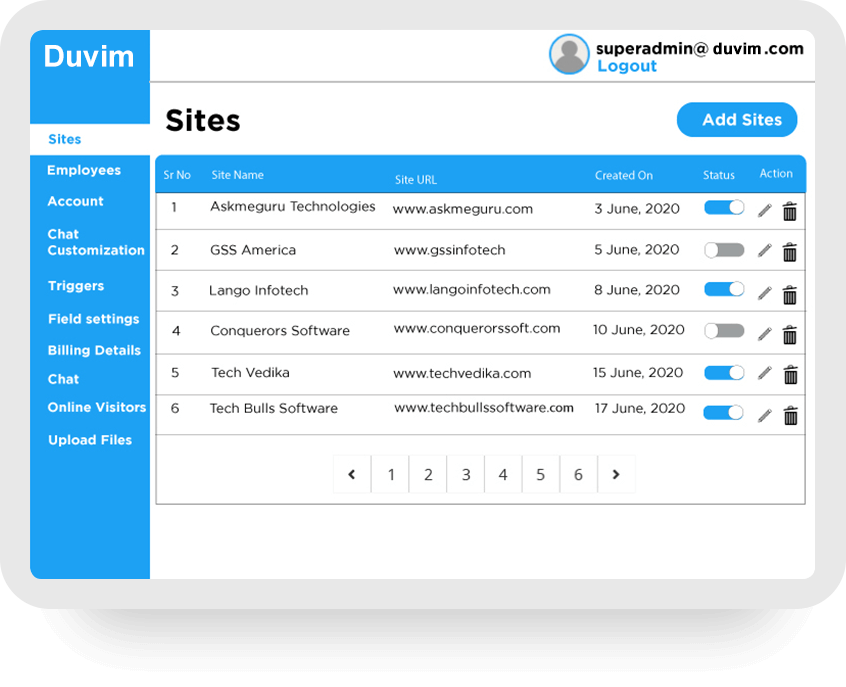The height and width of the screenshot is (687, 846).
Task: Click the Status column header
Action: (719, 175)
